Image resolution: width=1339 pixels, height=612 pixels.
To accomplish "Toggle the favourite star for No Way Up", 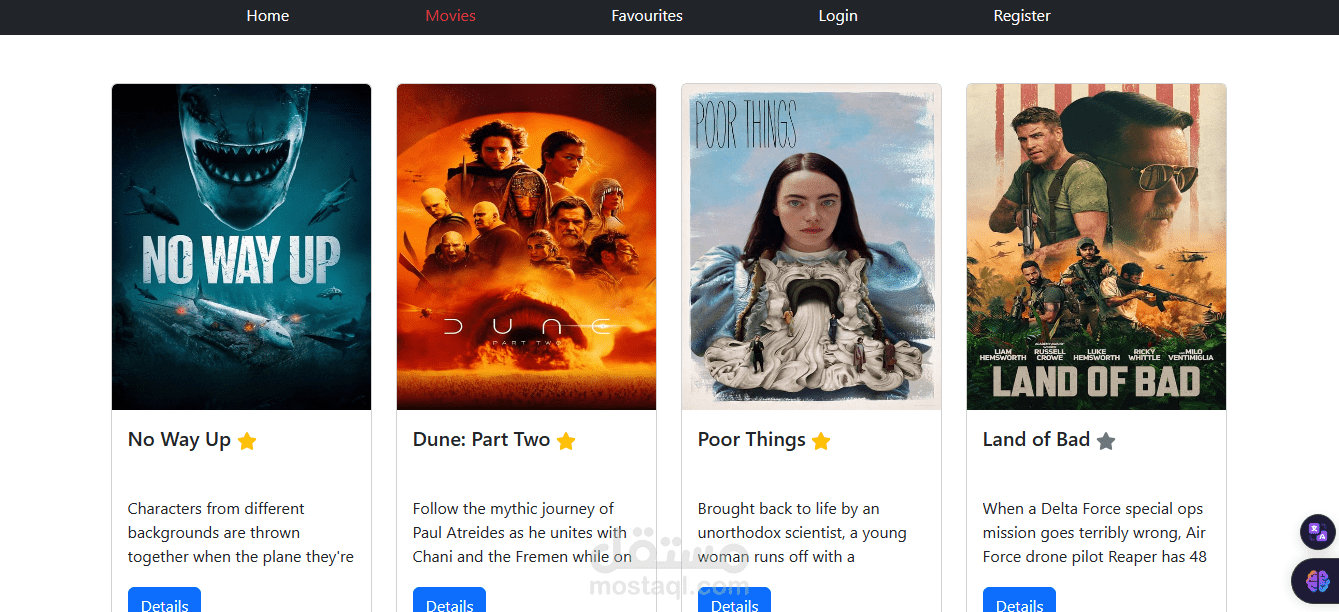I will coord(247,441).
